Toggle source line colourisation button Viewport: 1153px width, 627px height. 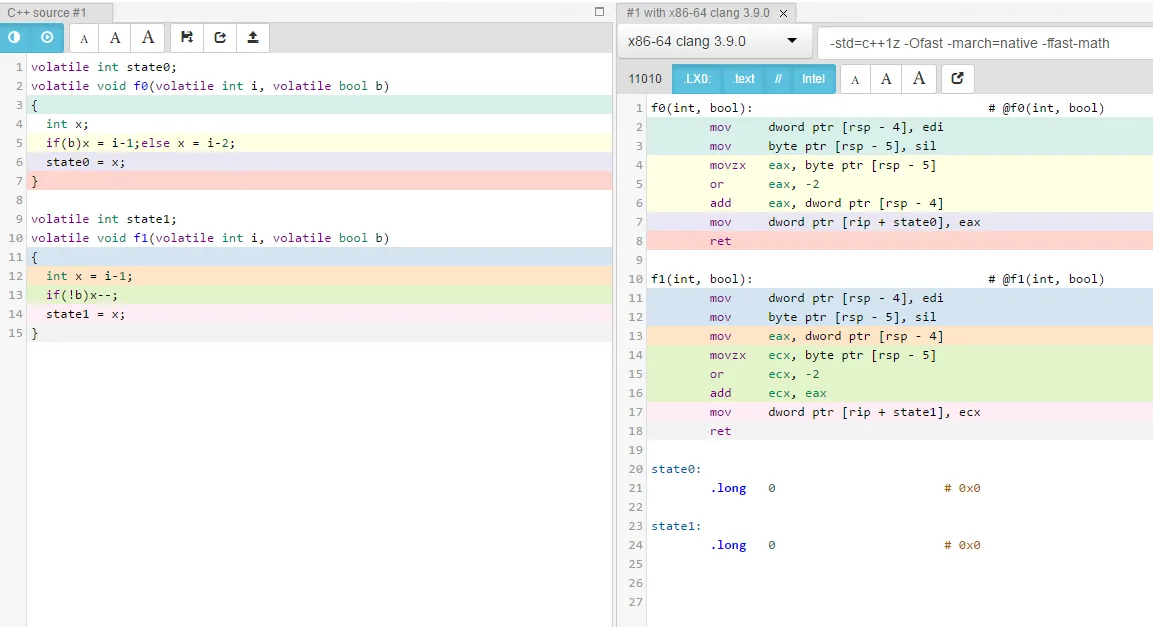[x=14, y=38]
